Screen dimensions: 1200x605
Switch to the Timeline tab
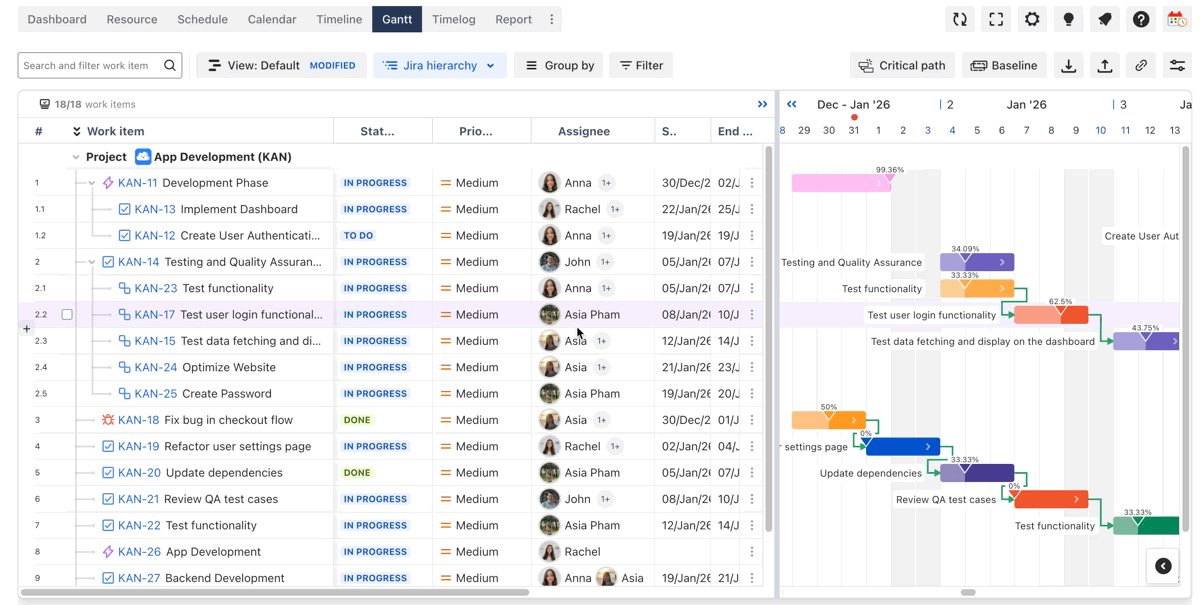click(339, 19)
